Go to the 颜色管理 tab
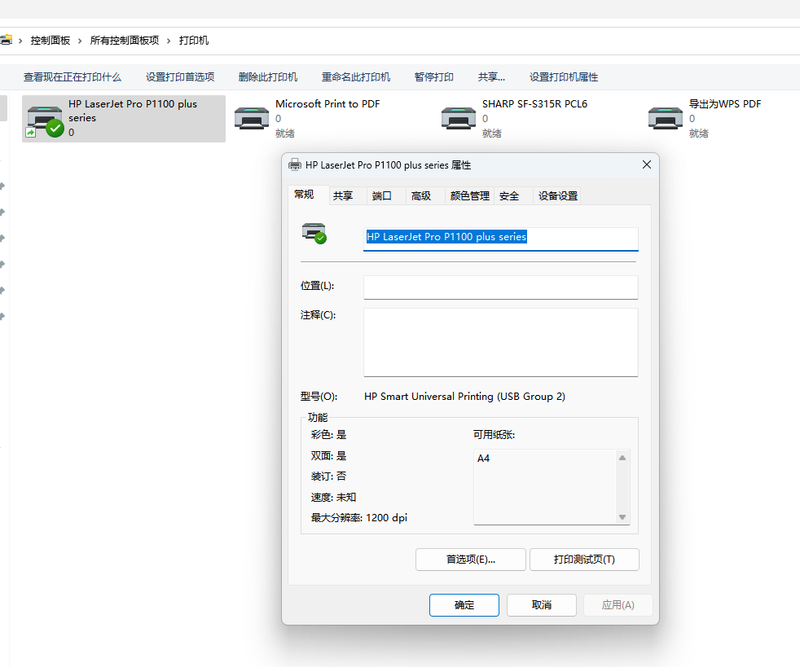The width and height of the screenshot is (800, 667). (x=469, y=196)
